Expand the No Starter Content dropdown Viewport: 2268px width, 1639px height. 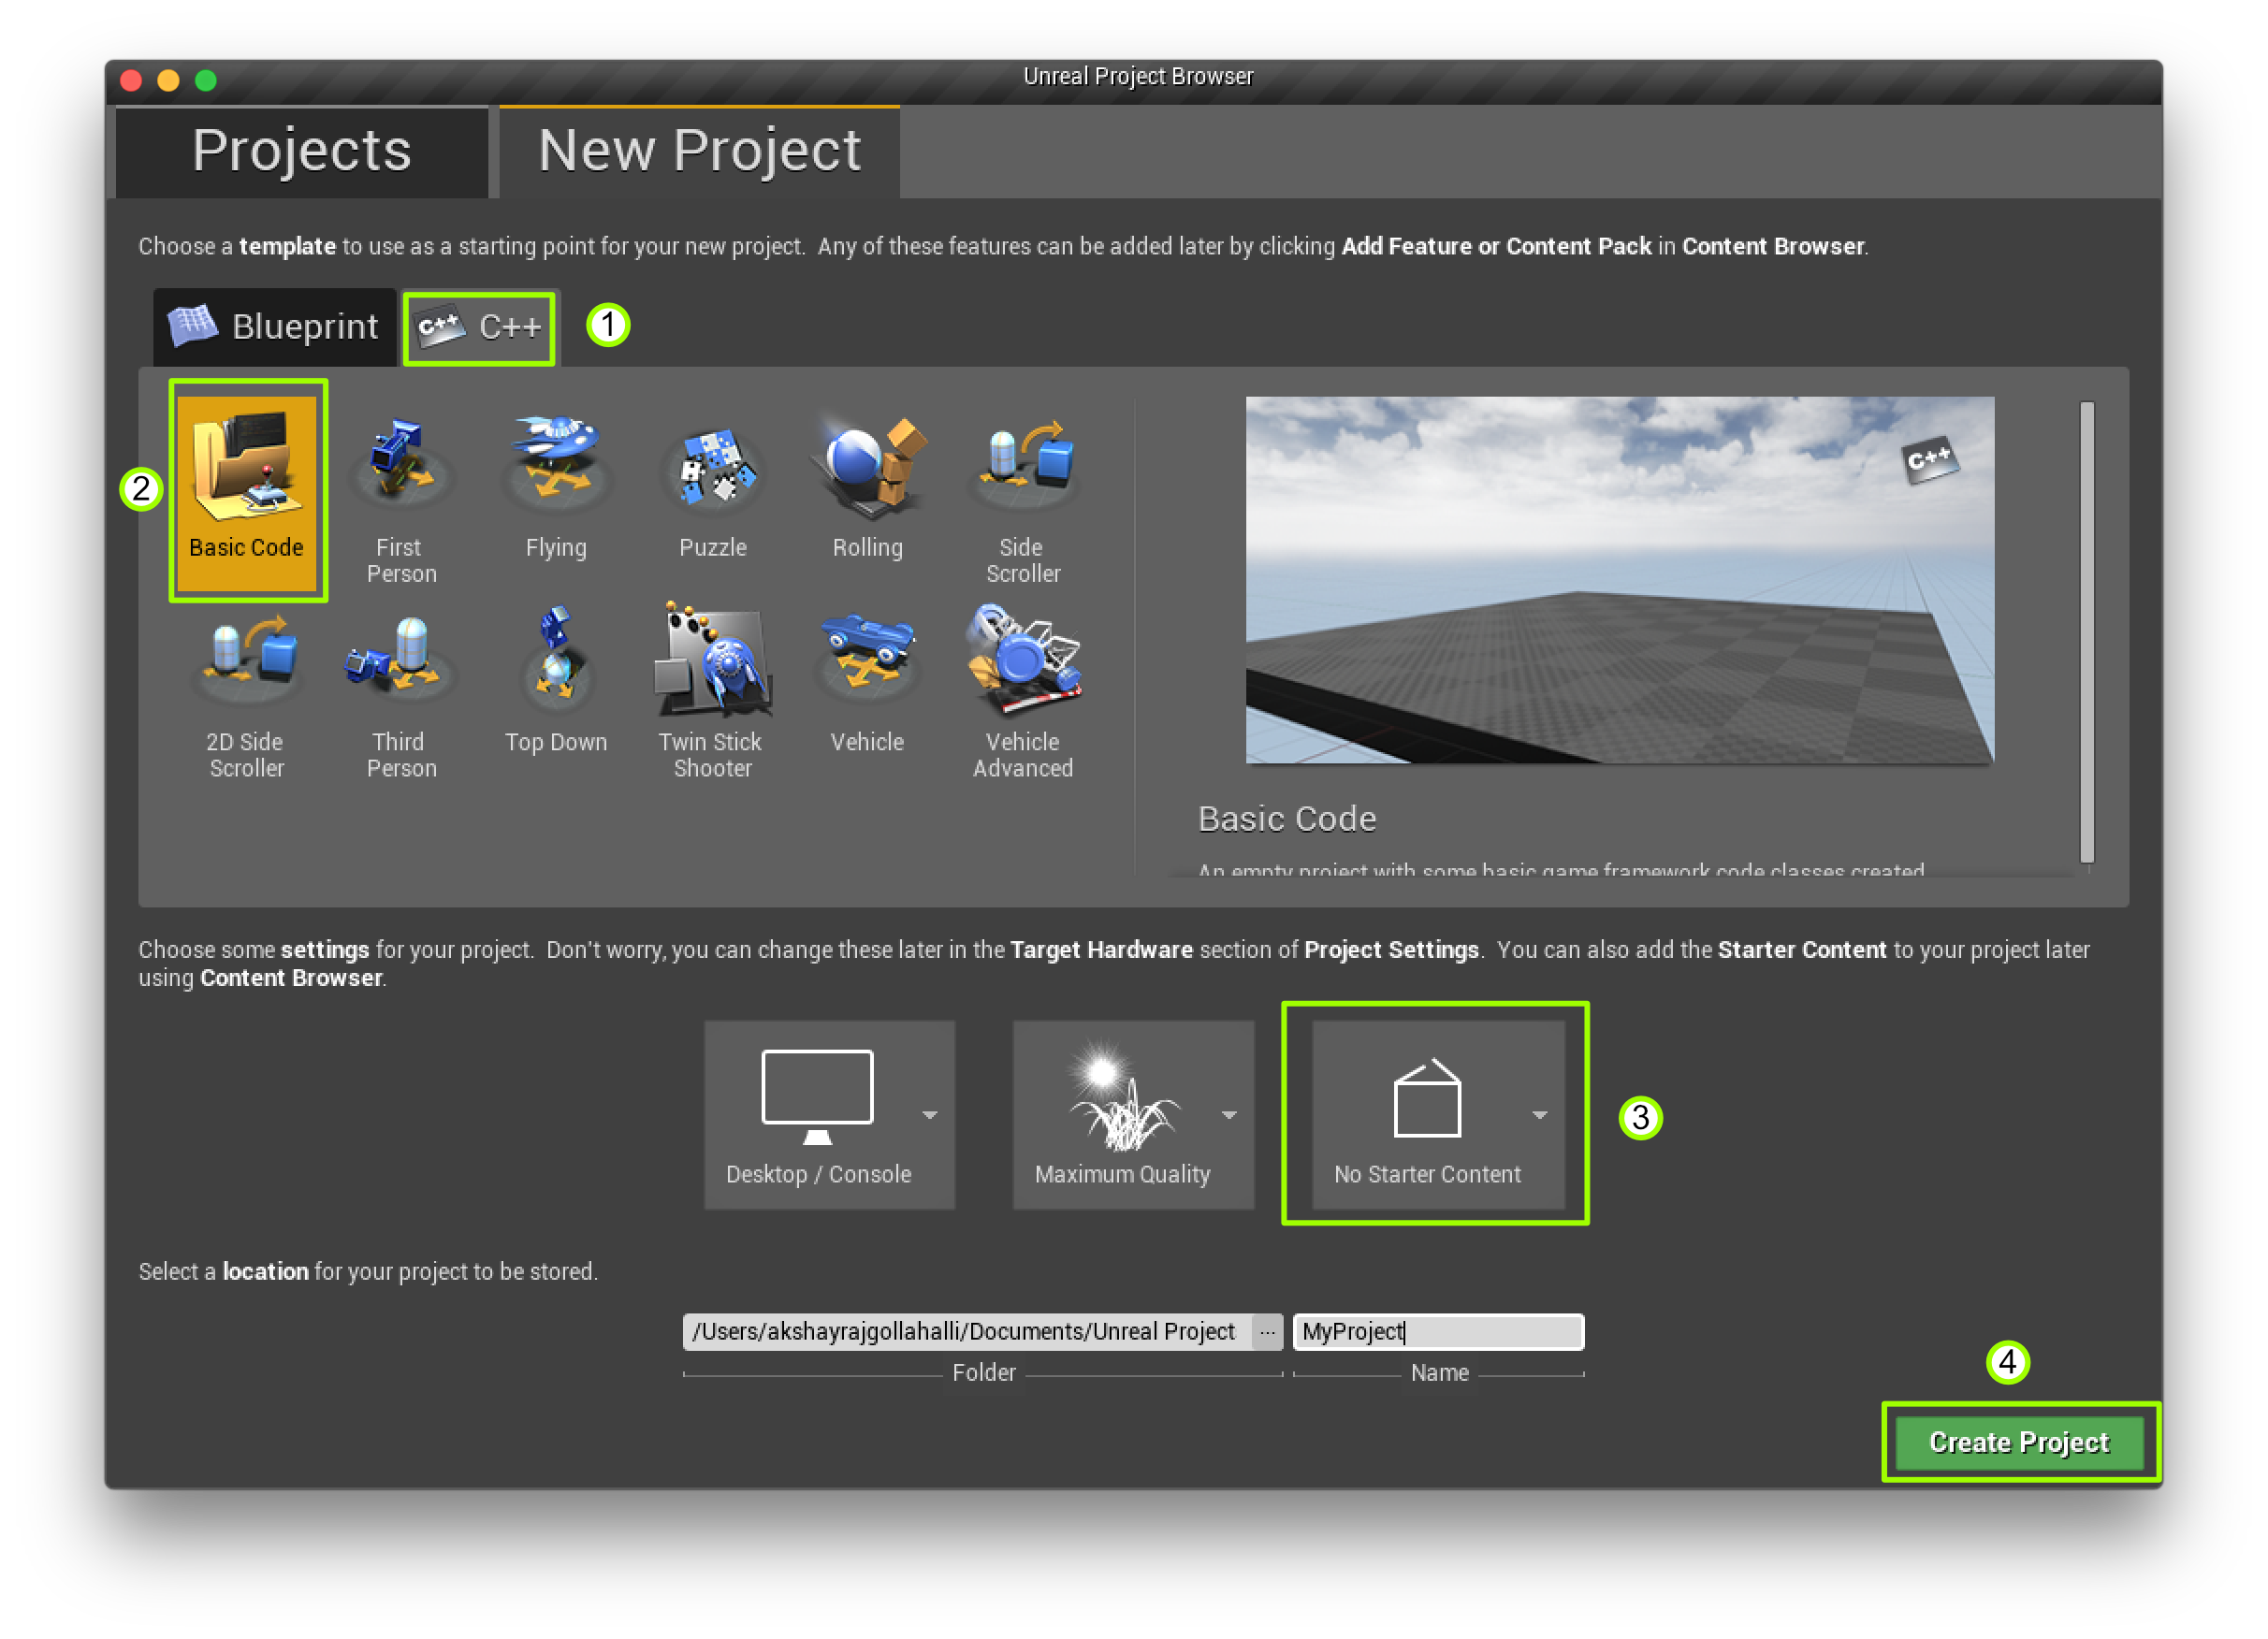coord(1437,1114)
